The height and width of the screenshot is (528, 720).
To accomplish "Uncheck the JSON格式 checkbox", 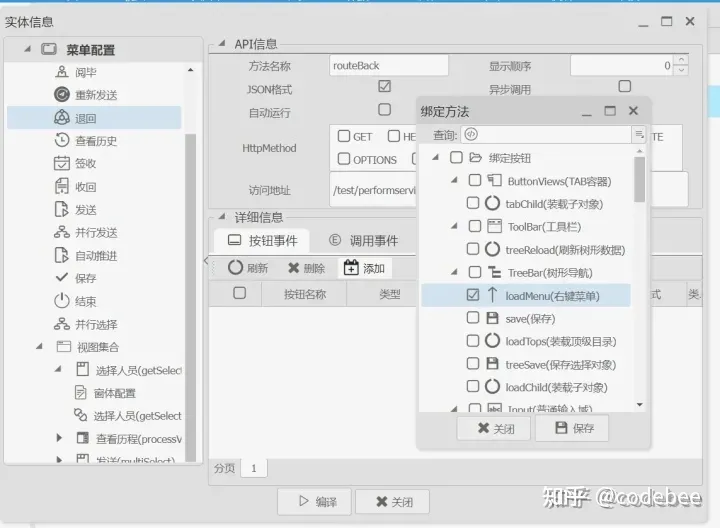I will (x=384, y=86).
